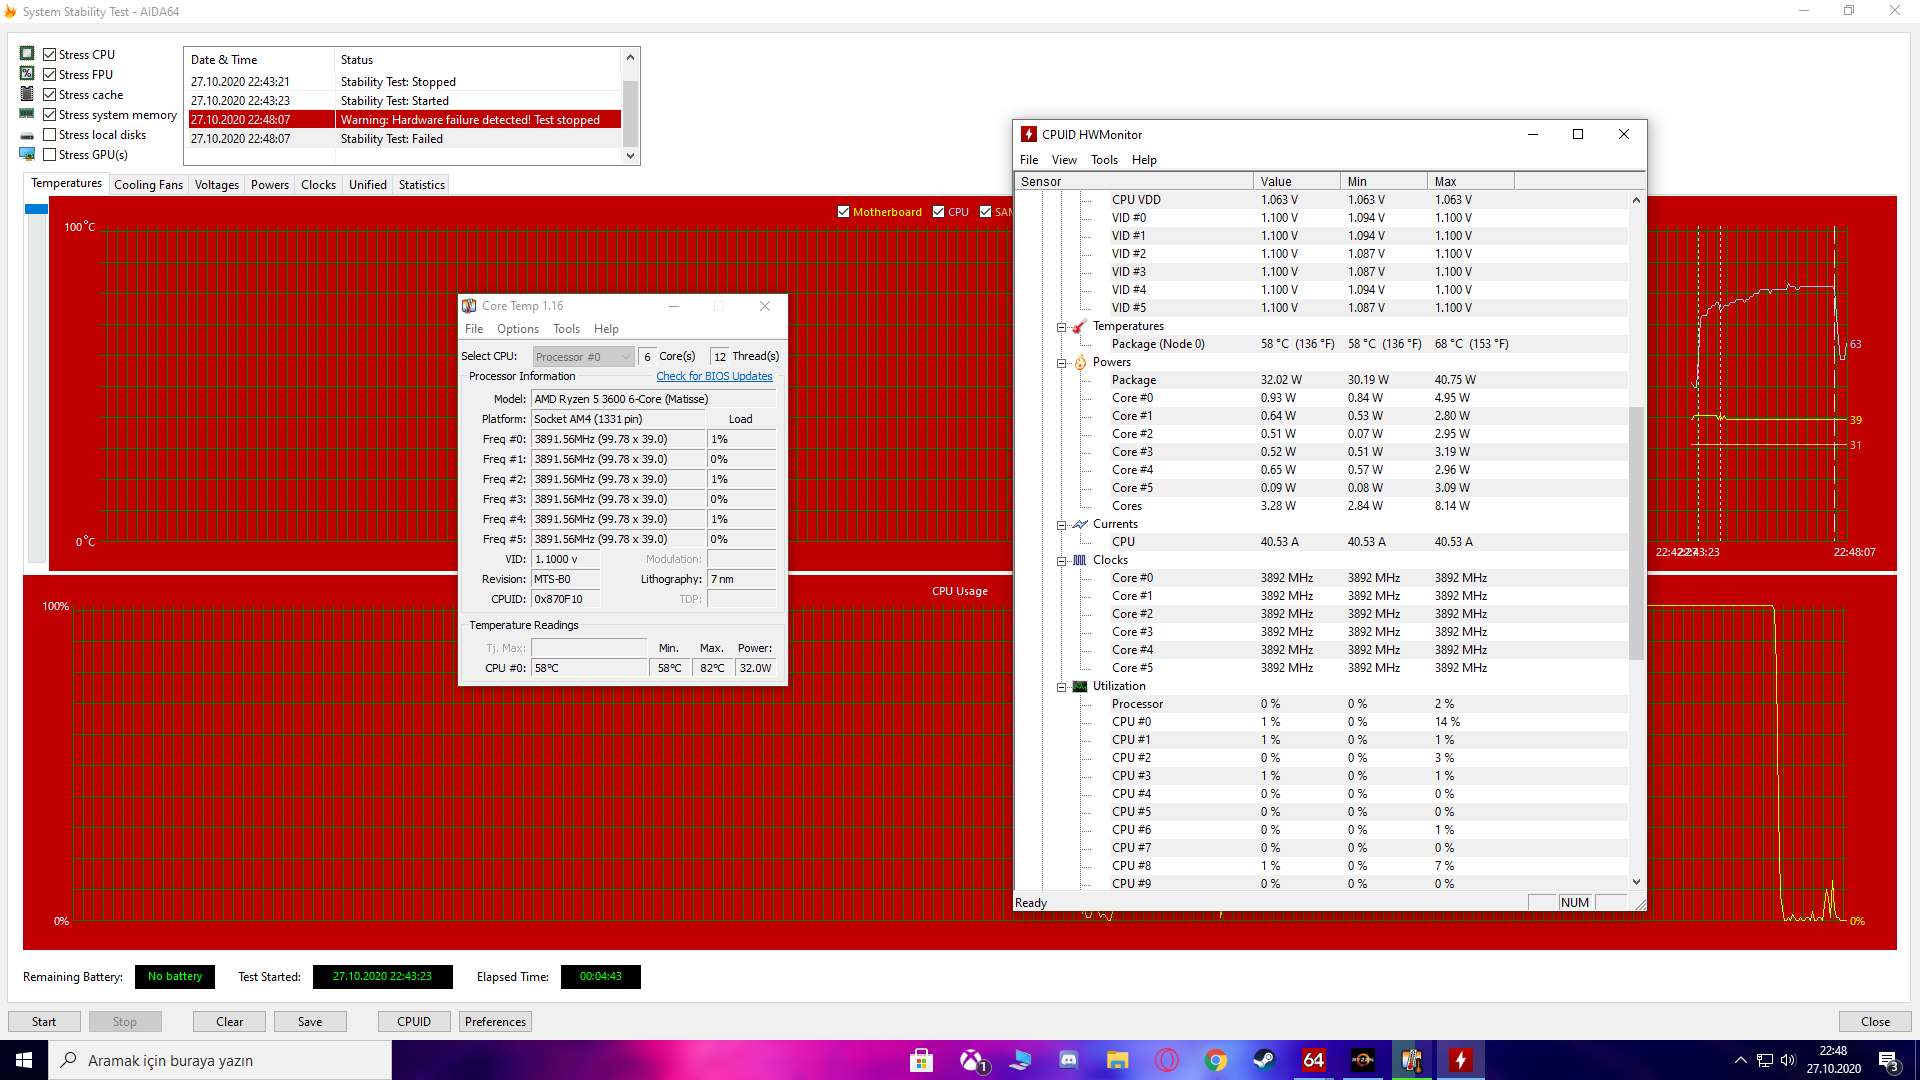Open Steam from the taskbar
Screen dimensions: 1920x1080
(1264, 1060)
